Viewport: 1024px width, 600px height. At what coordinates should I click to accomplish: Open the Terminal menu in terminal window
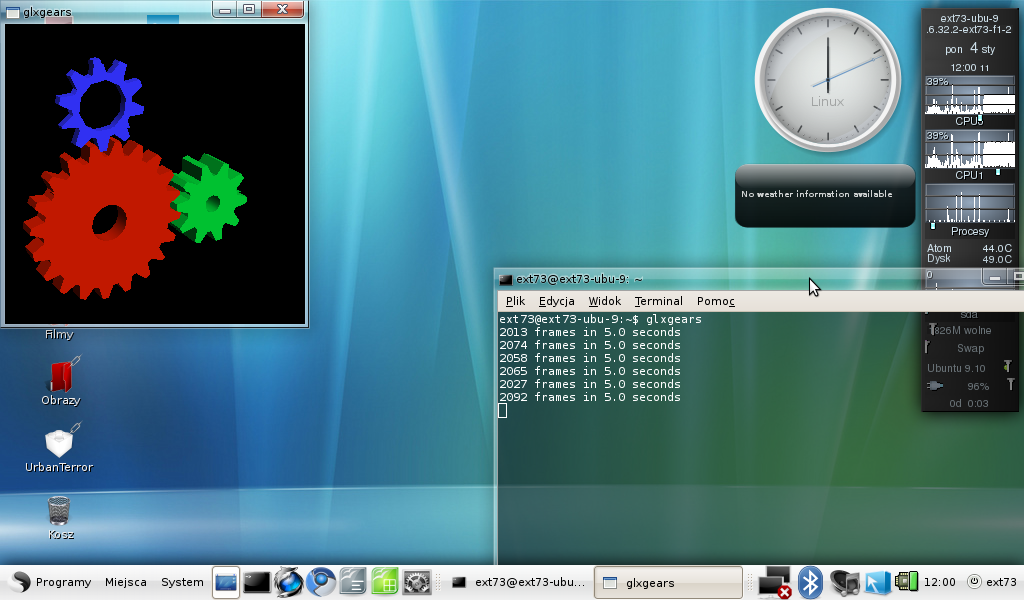coord(658,301)
